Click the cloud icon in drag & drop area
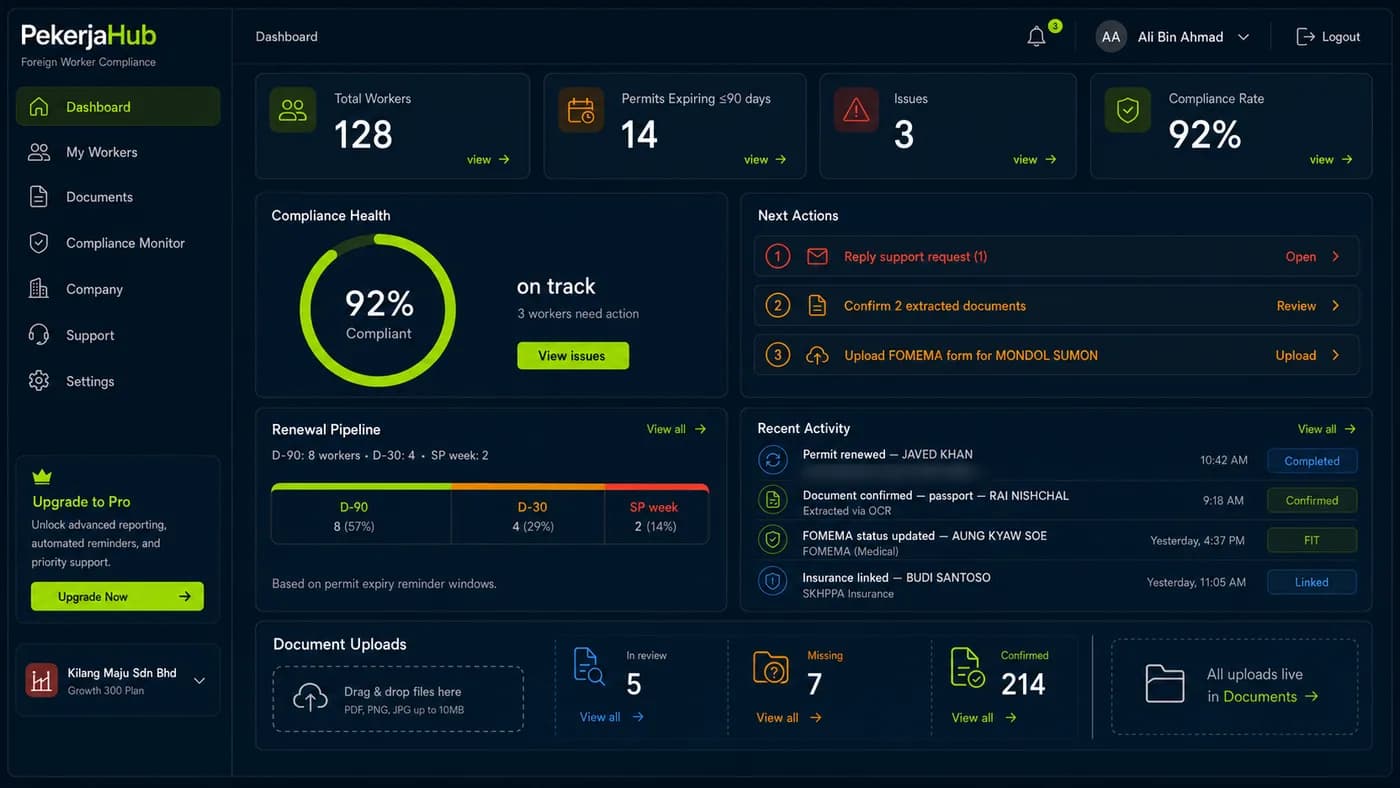 tap(310, 698)
